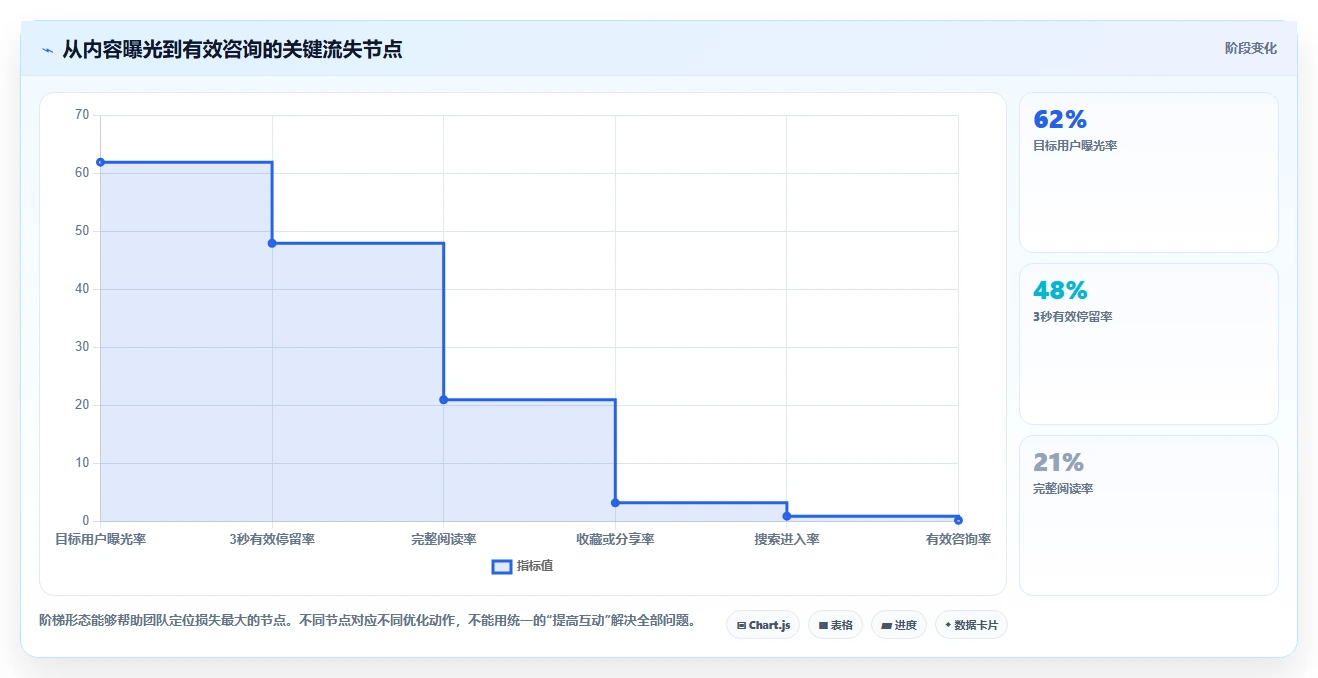Click the y-axis value 60
Viewport: 1318px width, 678px height.
82,173
